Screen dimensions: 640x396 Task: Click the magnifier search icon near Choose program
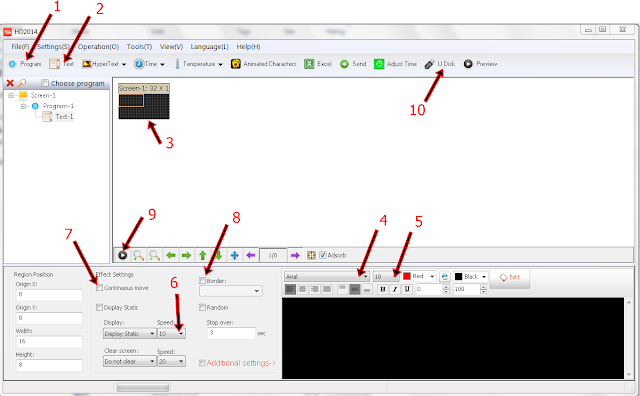coord(22,83)
